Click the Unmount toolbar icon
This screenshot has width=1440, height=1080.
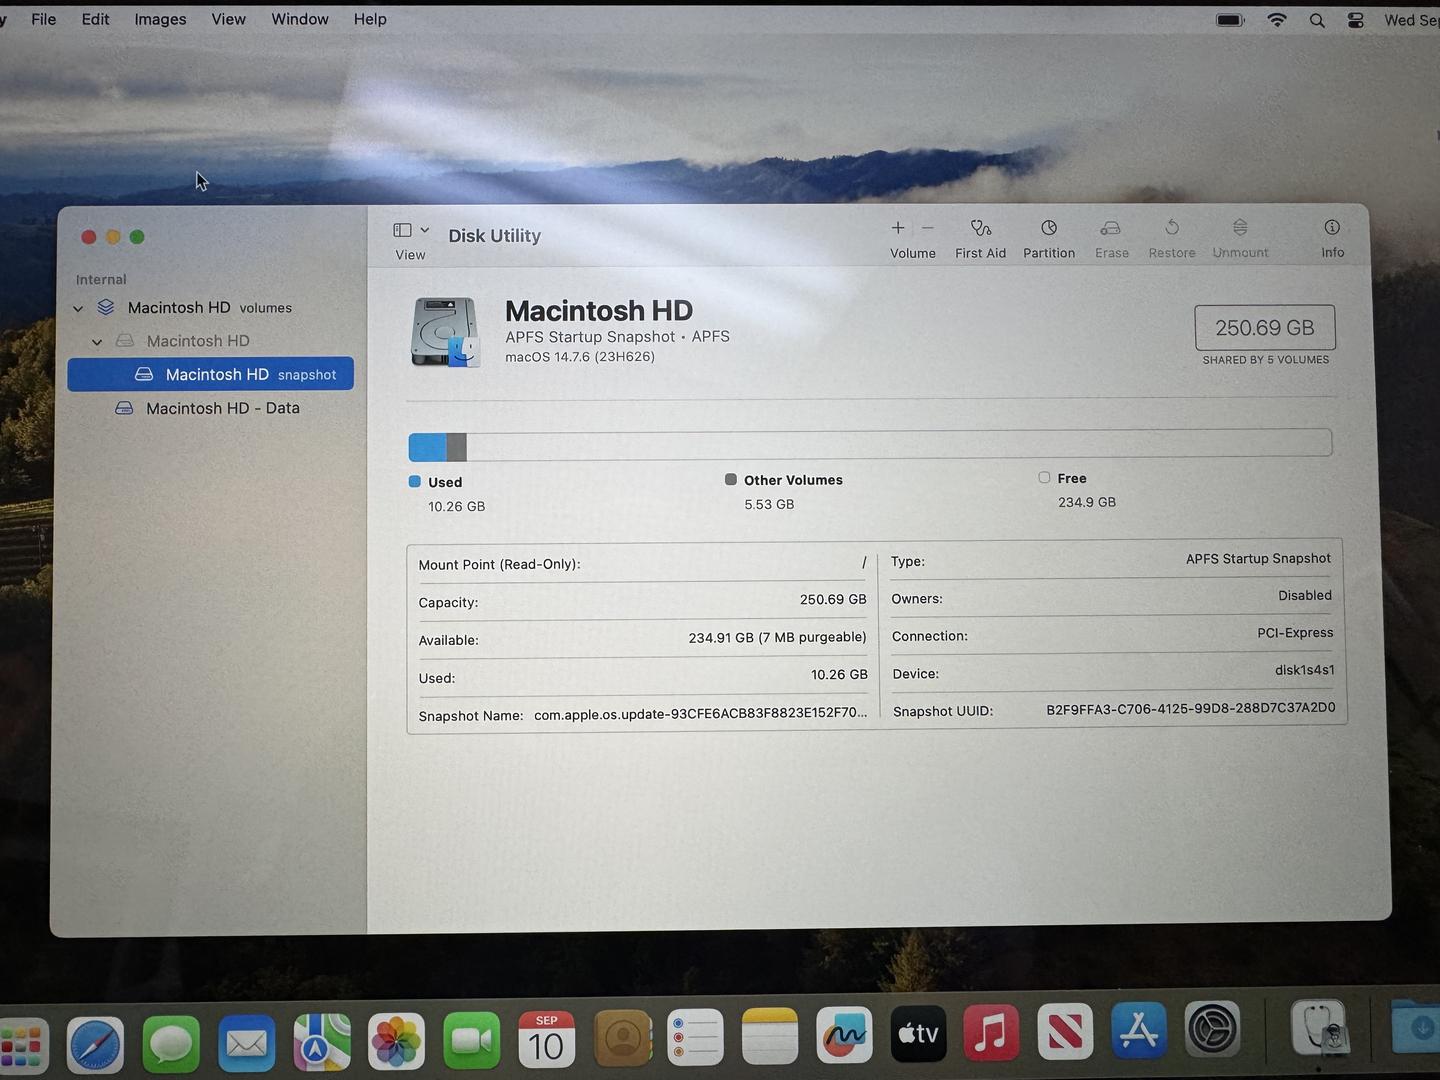coord(1240,228)
